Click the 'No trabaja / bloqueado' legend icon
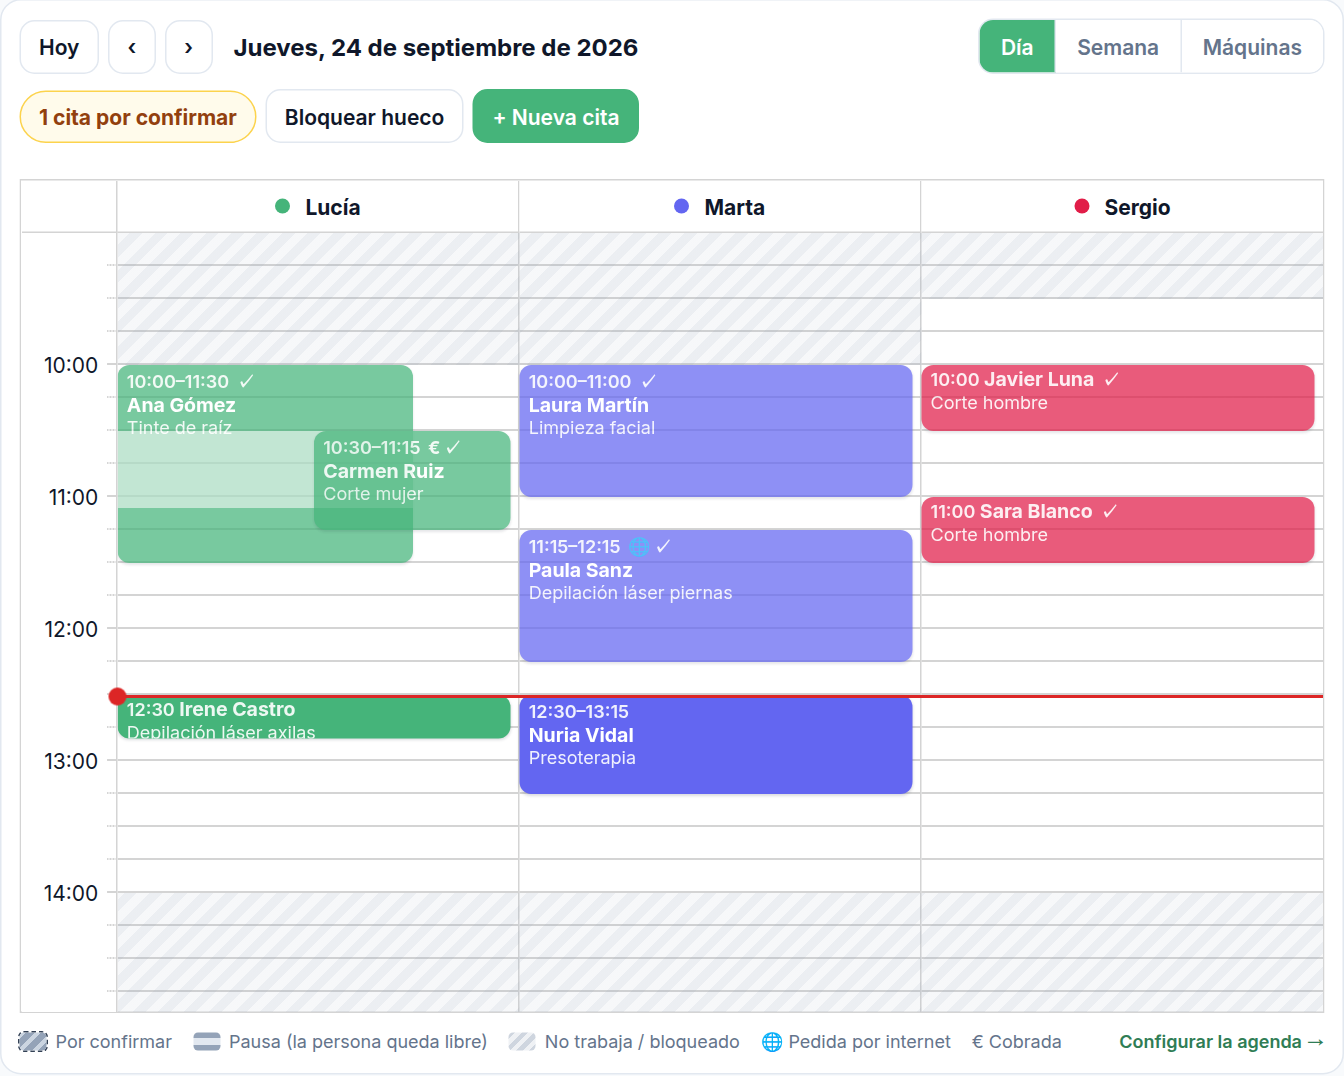 tap(522, 1042)
